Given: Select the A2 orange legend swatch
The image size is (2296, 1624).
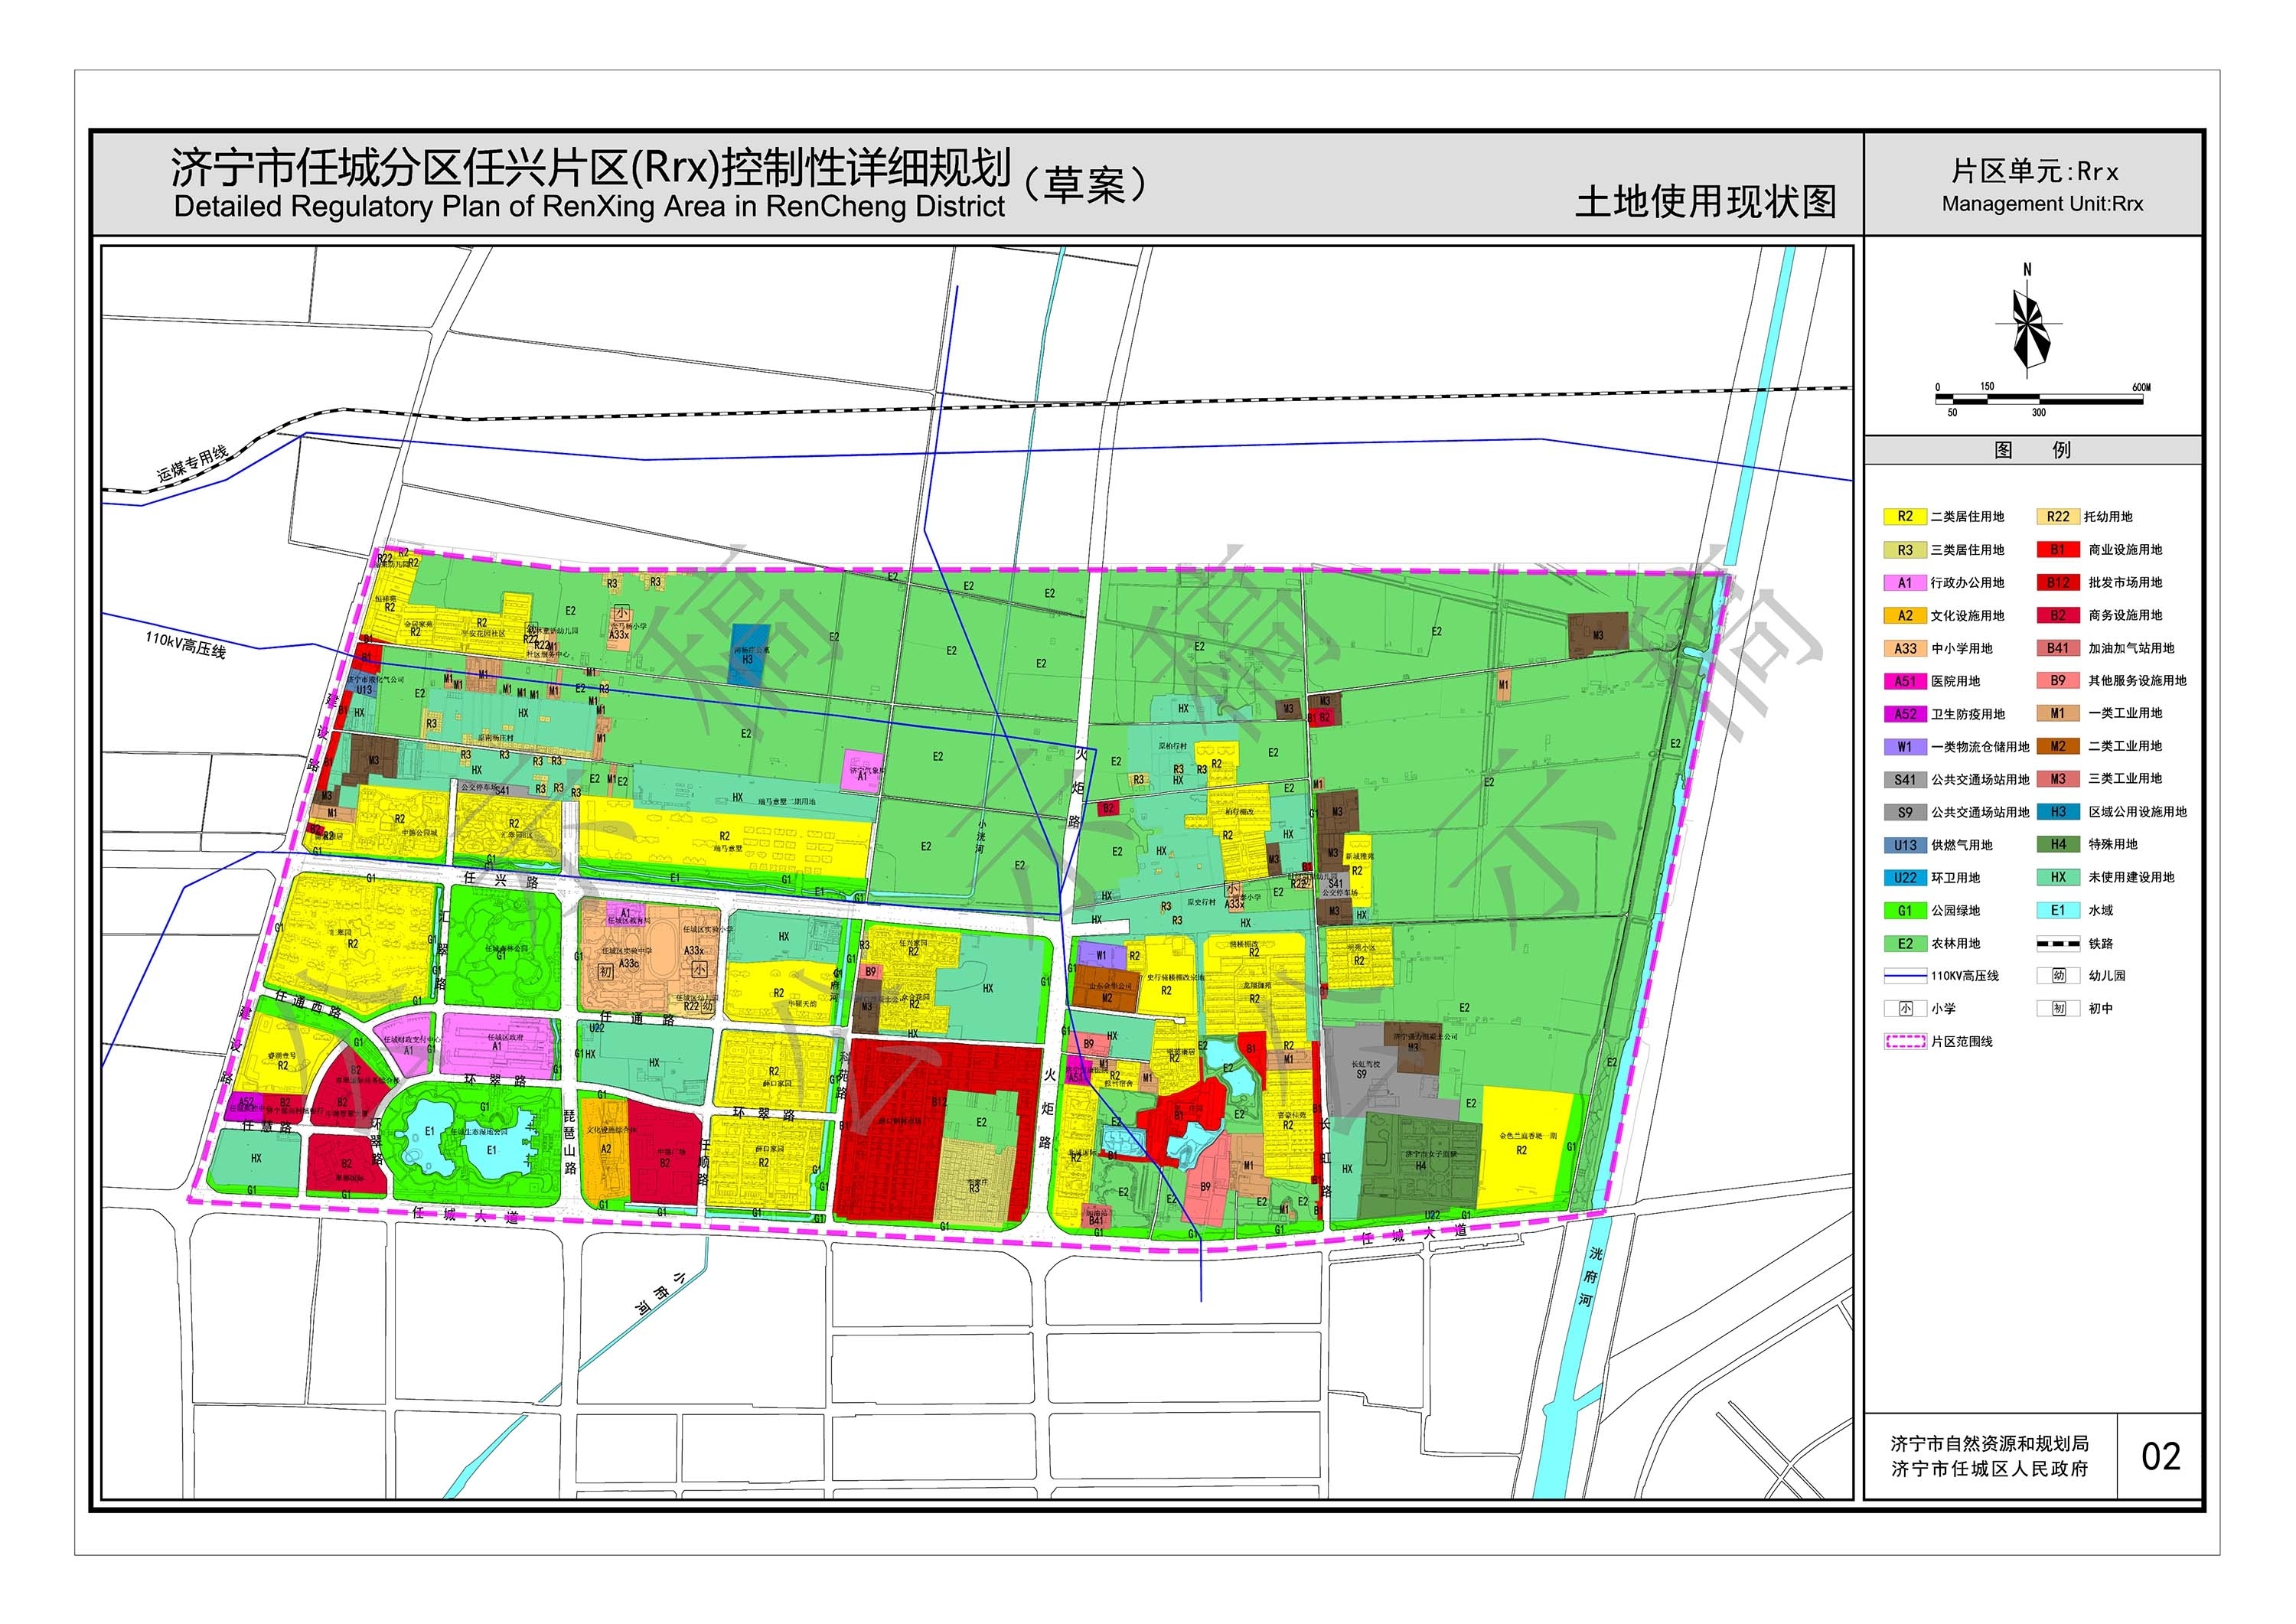Looking at the screenshot, I should point(1906,616).
